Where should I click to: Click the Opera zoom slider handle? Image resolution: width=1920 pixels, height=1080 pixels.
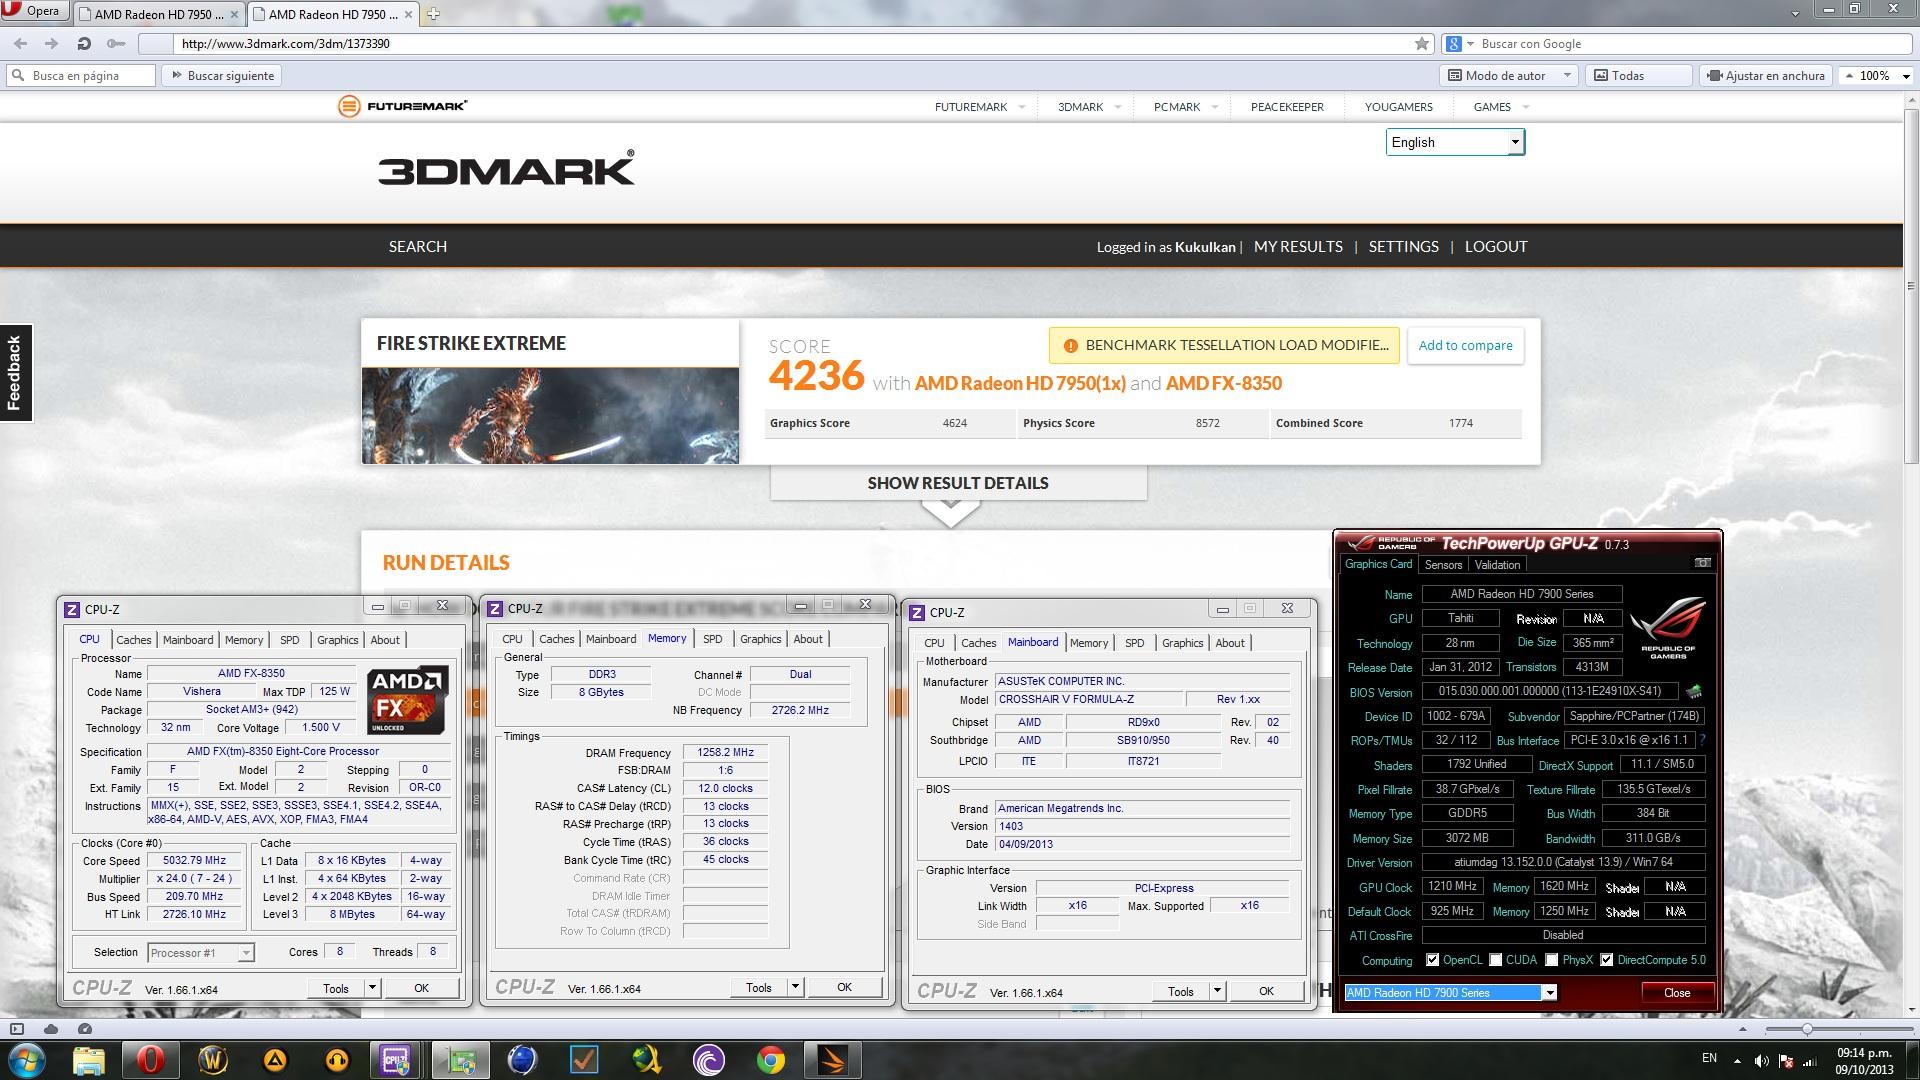click(x=1806, y=1029)
